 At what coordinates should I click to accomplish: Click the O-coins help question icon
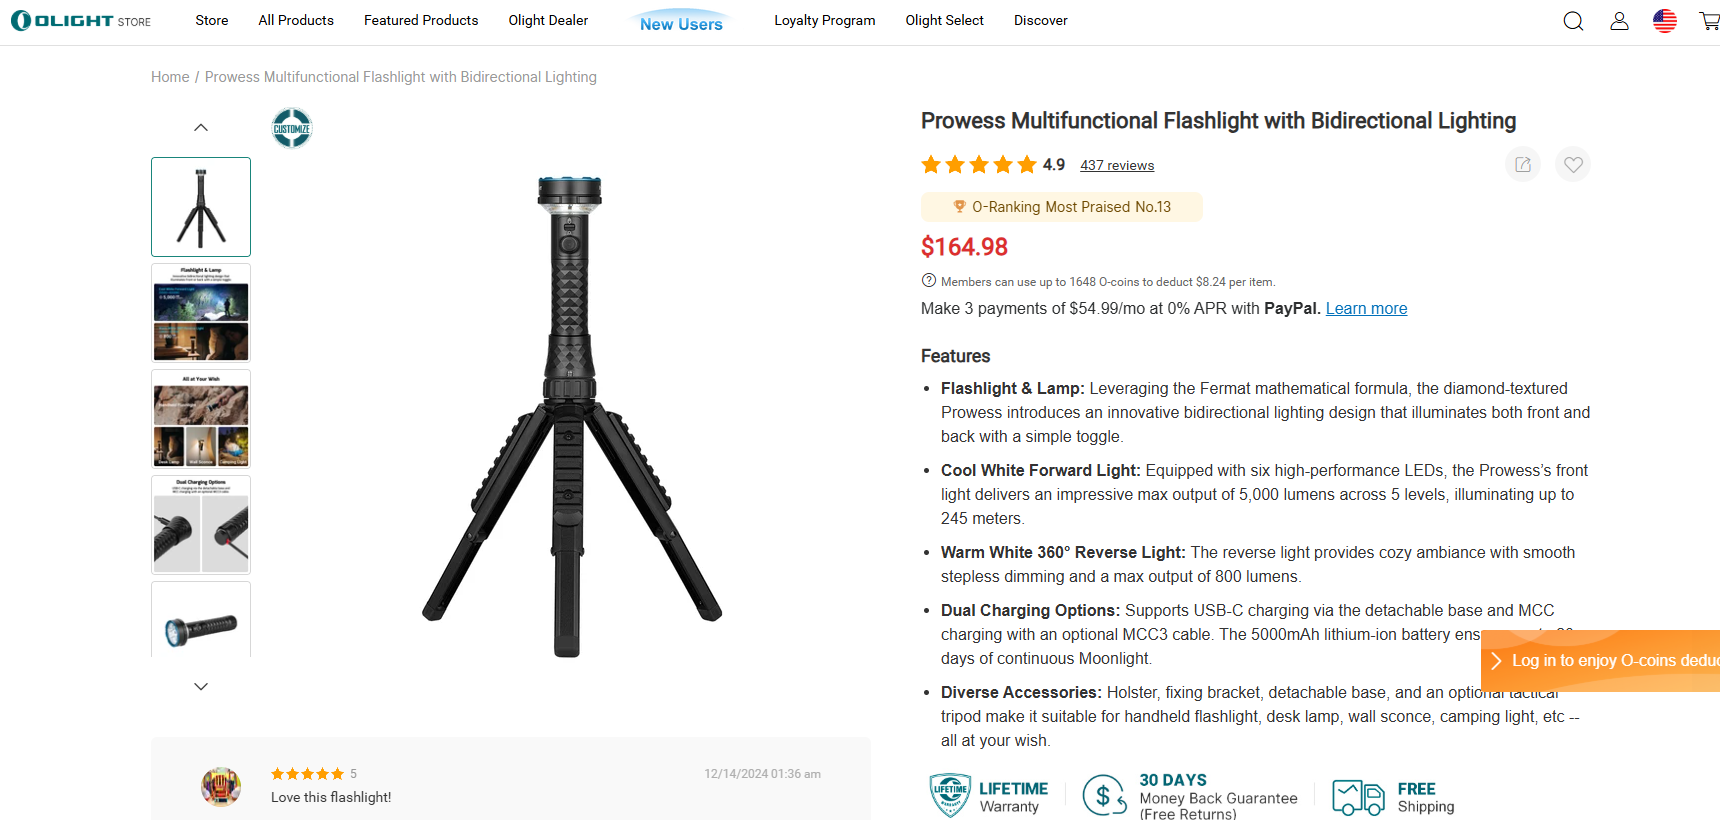click(x=929, y=281)
